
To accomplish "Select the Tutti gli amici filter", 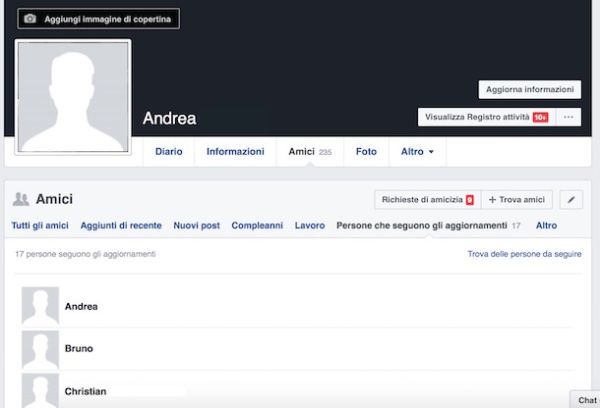I will coord(40,226).
